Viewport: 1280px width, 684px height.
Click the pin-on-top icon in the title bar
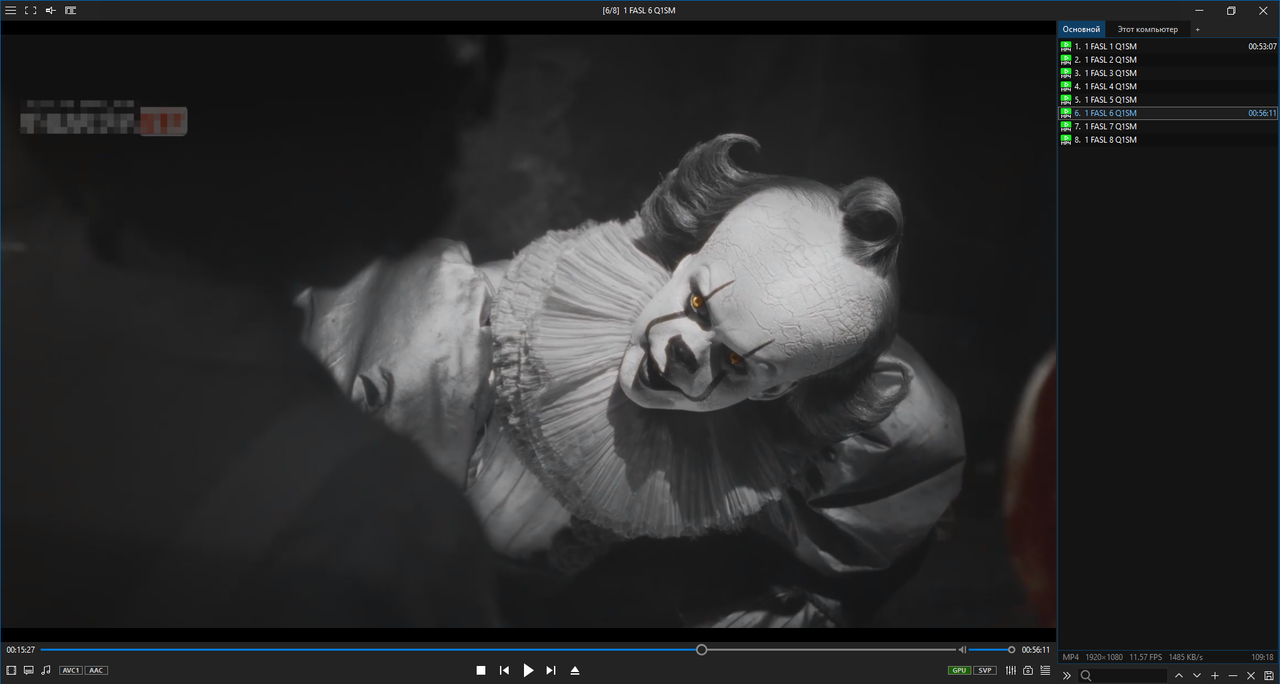point(50,10)
